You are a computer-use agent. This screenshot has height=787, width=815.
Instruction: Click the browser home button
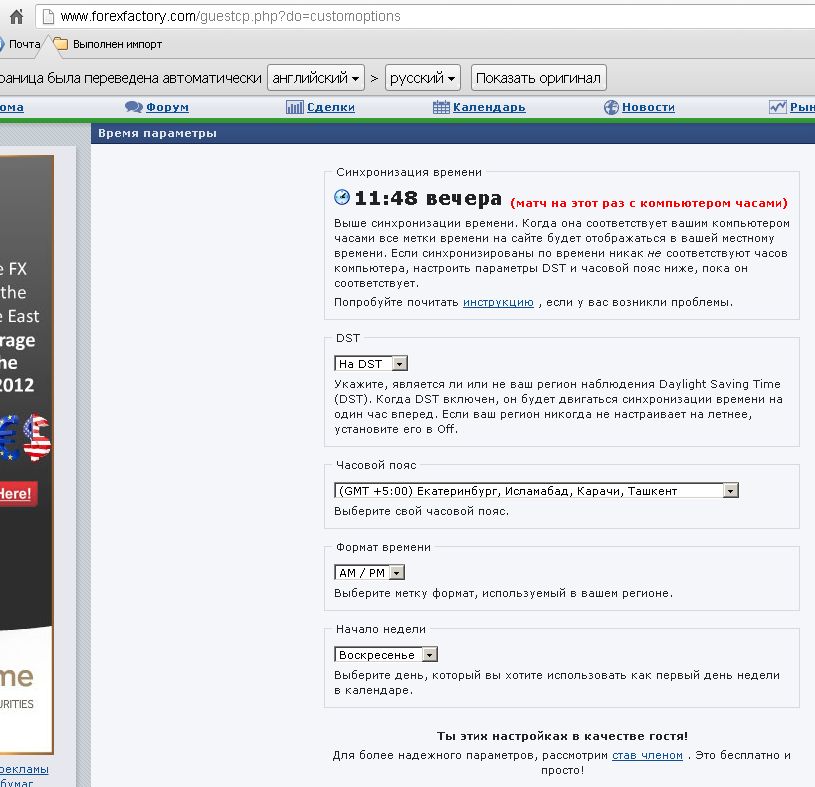[16, 16]
